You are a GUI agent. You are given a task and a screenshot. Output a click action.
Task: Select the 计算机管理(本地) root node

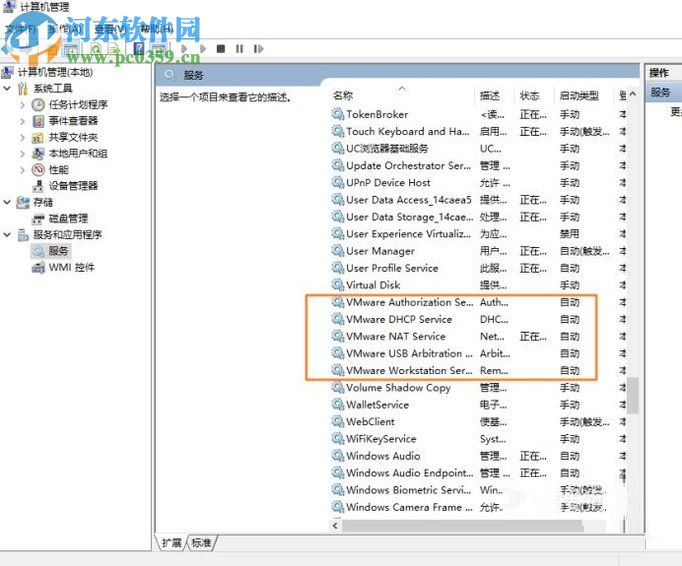click(x=55, y=72)
